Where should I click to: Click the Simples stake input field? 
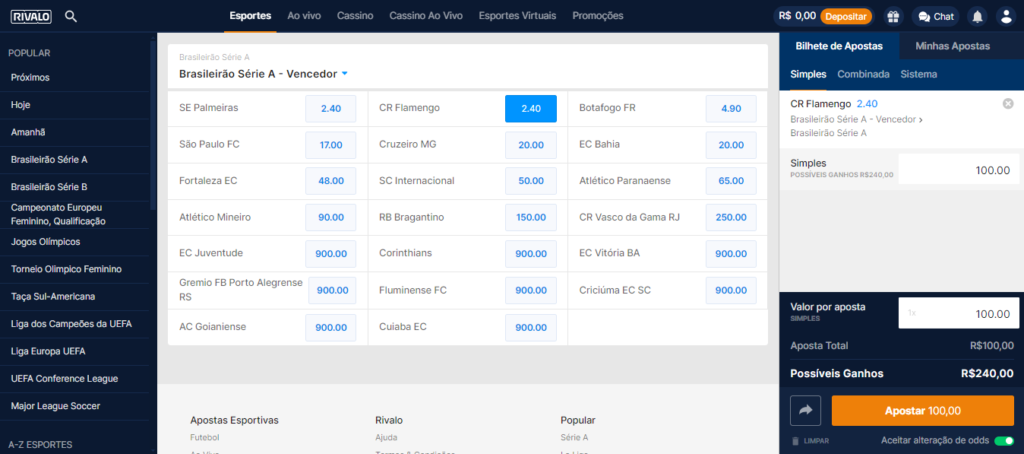pos(959,169)
